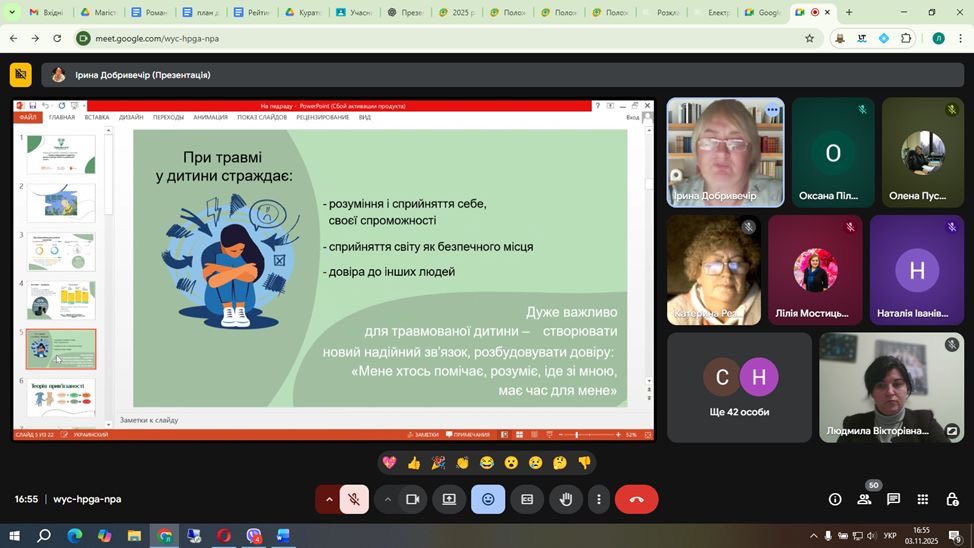Switch to the Рейтин document tab

pyautogui.click(x=253, y=12)
